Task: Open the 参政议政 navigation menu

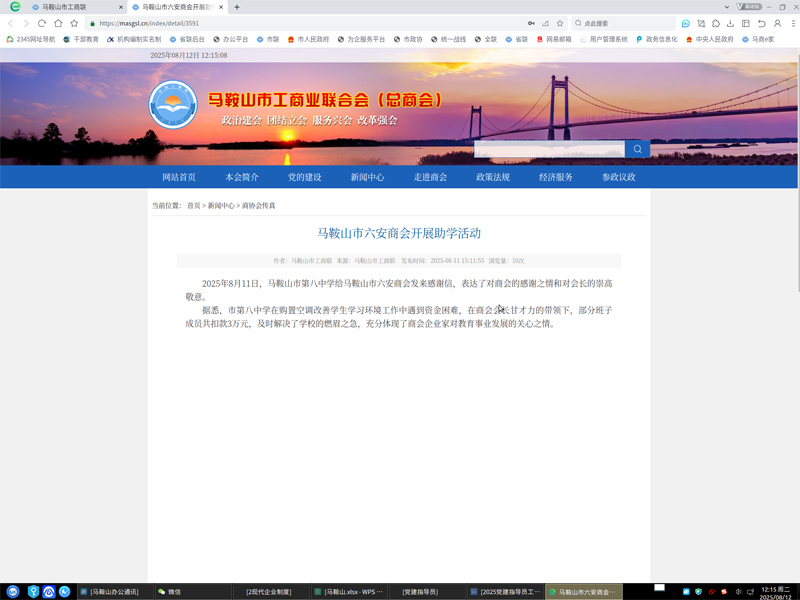Action: (619, 177)
